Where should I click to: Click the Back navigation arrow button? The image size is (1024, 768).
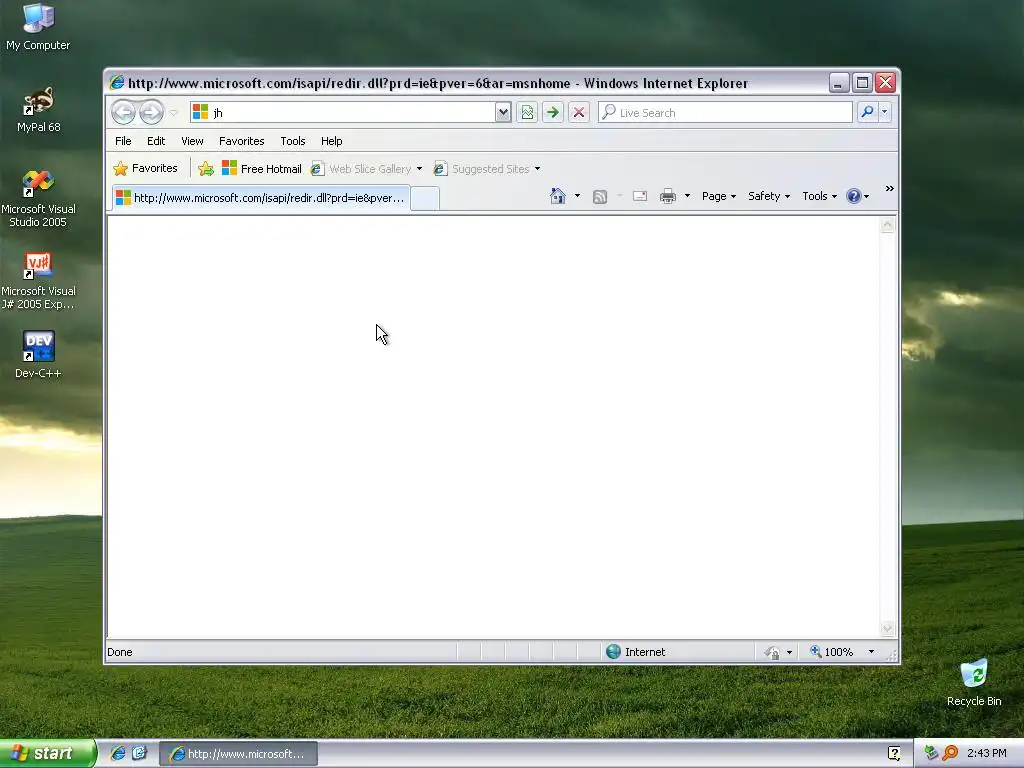(x=123, y=112)
